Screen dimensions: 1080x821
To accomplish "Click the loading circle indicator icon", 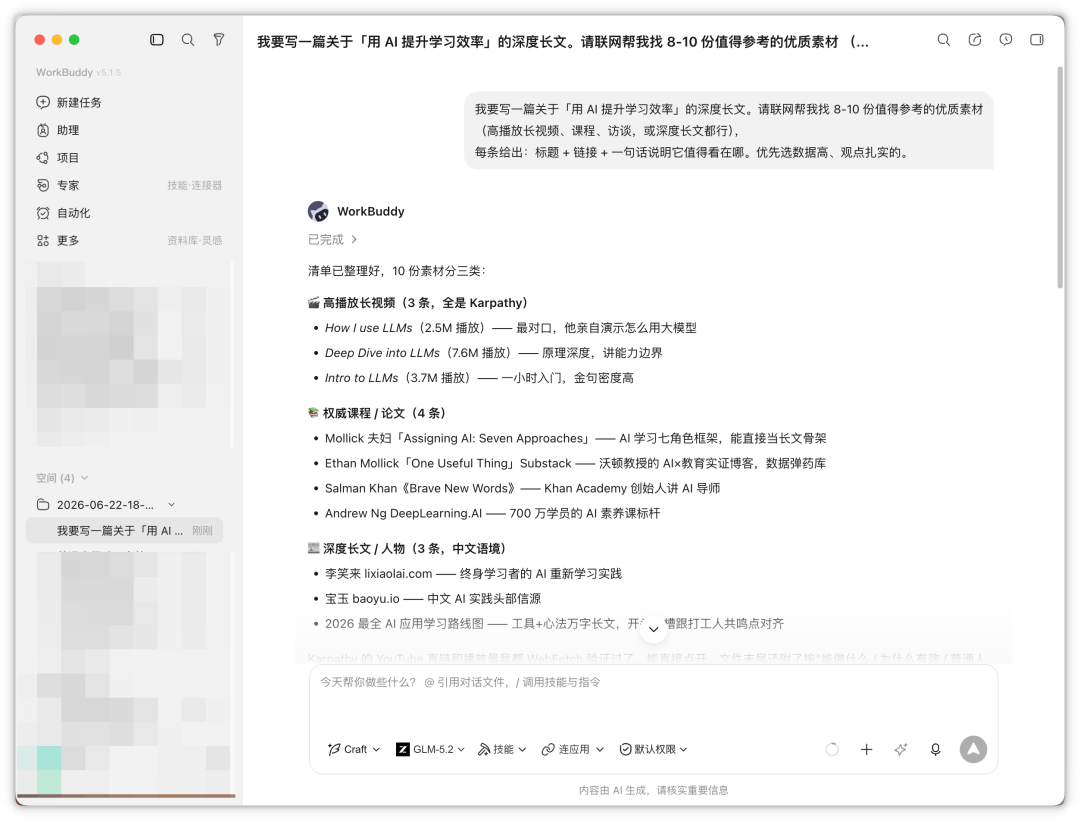I will tap(832, 749).
